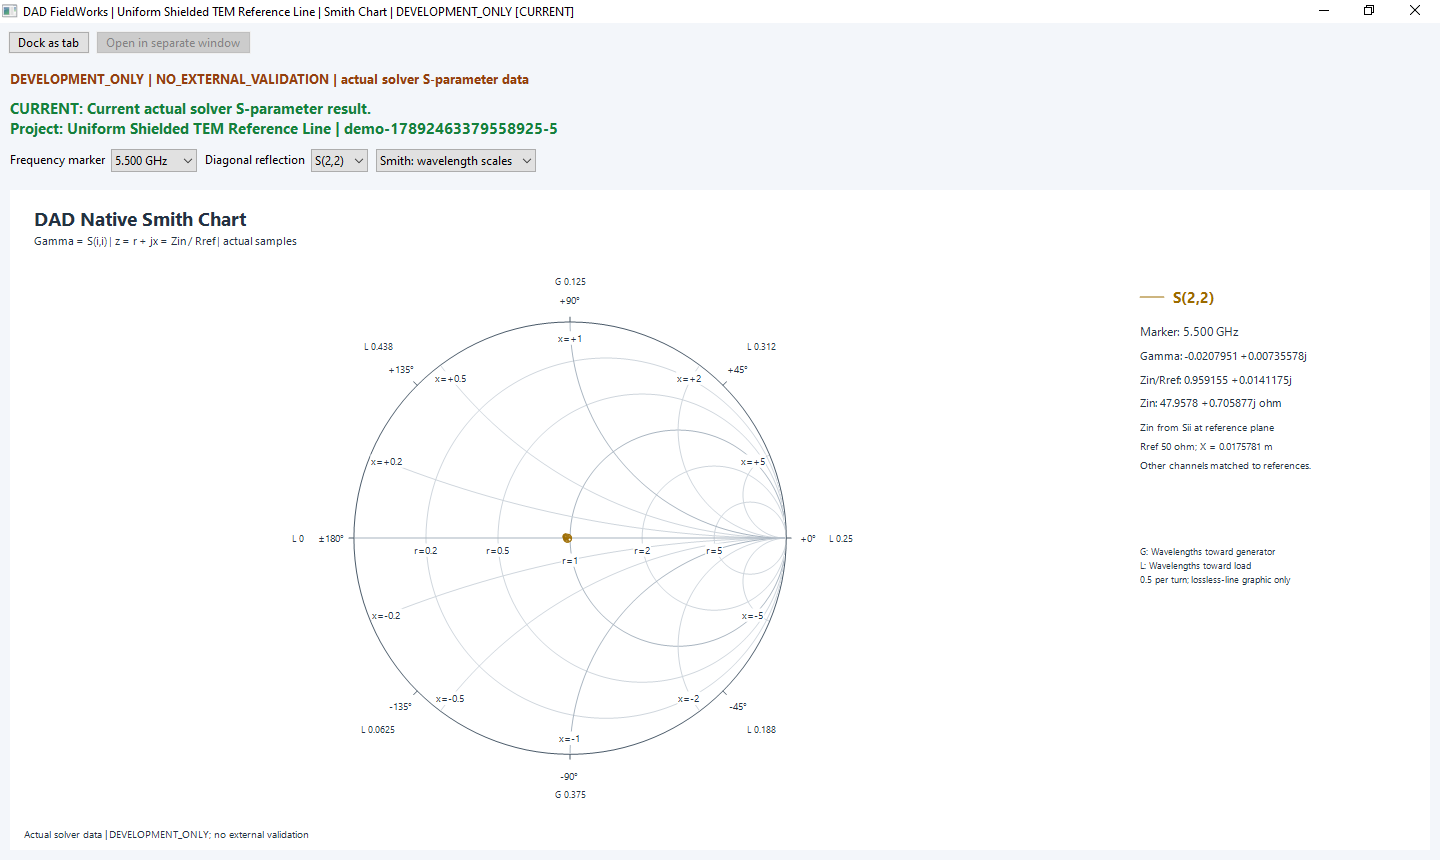Click Other channels matched to references text

pyautogui.click(x=1225, y=466)
